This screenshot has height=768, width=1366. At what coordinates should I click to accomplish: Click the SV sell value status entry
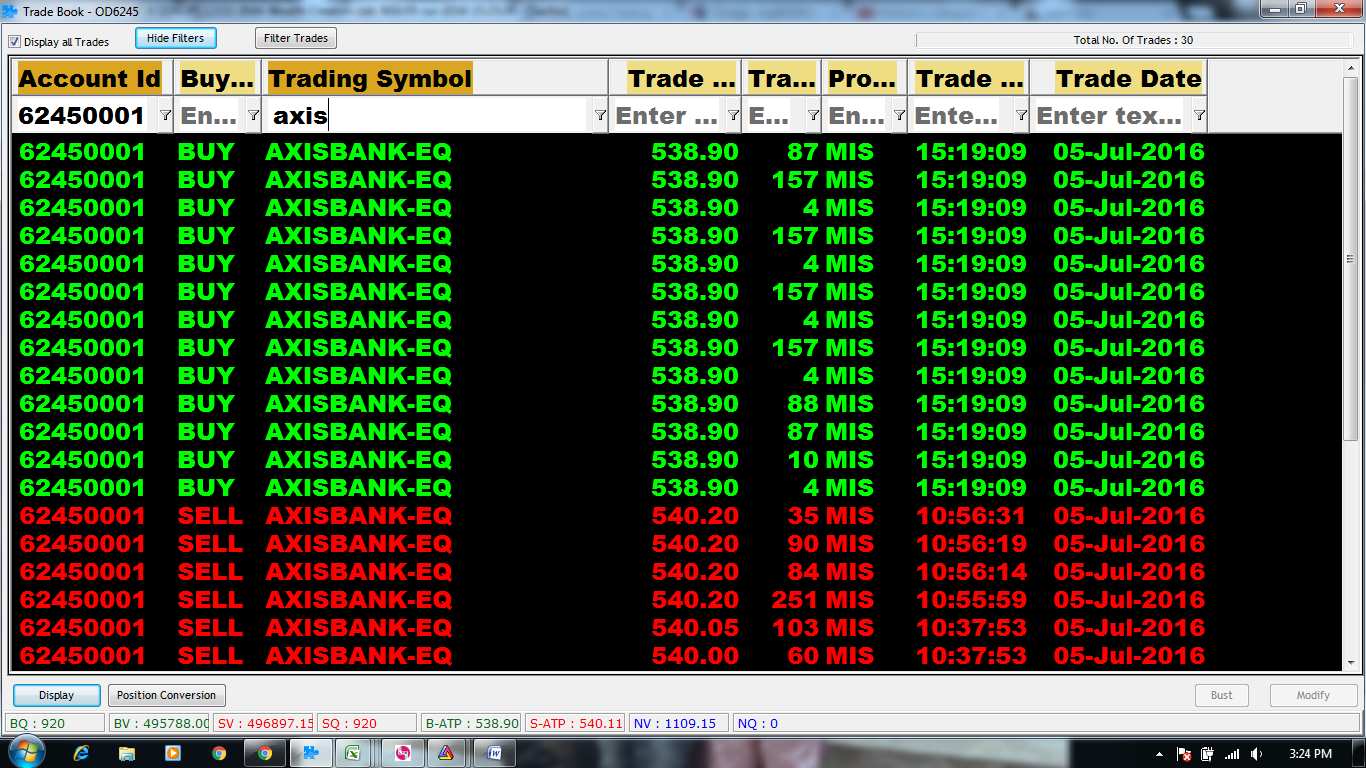[x=264, y=723]
